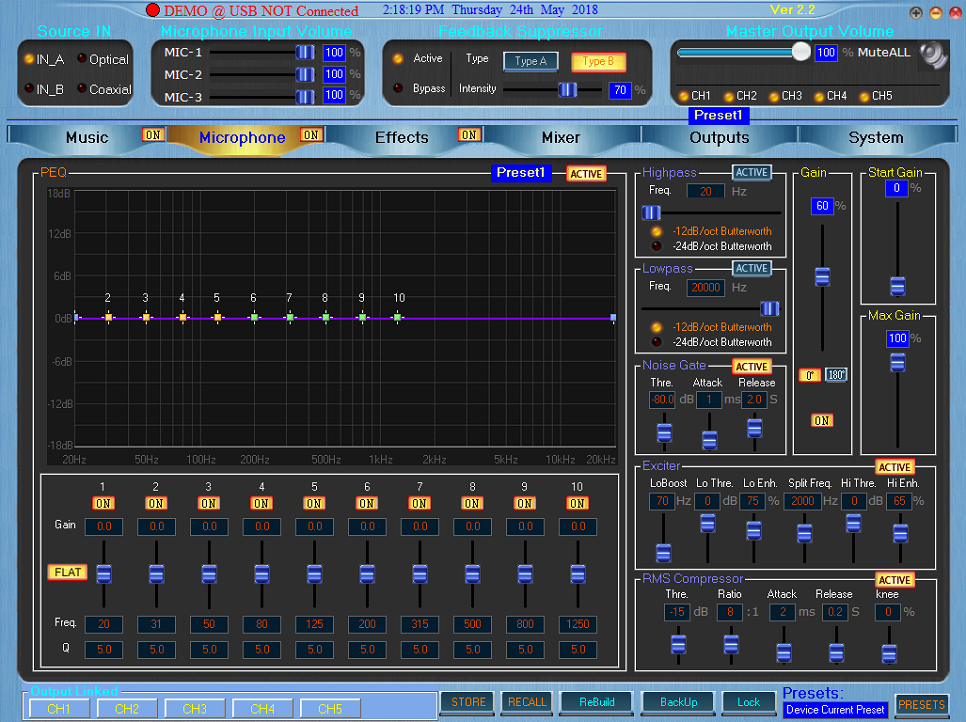Toggle the Noise Gate ACTIVE button
This screenshot has width=966, height=722.
pyautogui.click(x=751, y=367)
